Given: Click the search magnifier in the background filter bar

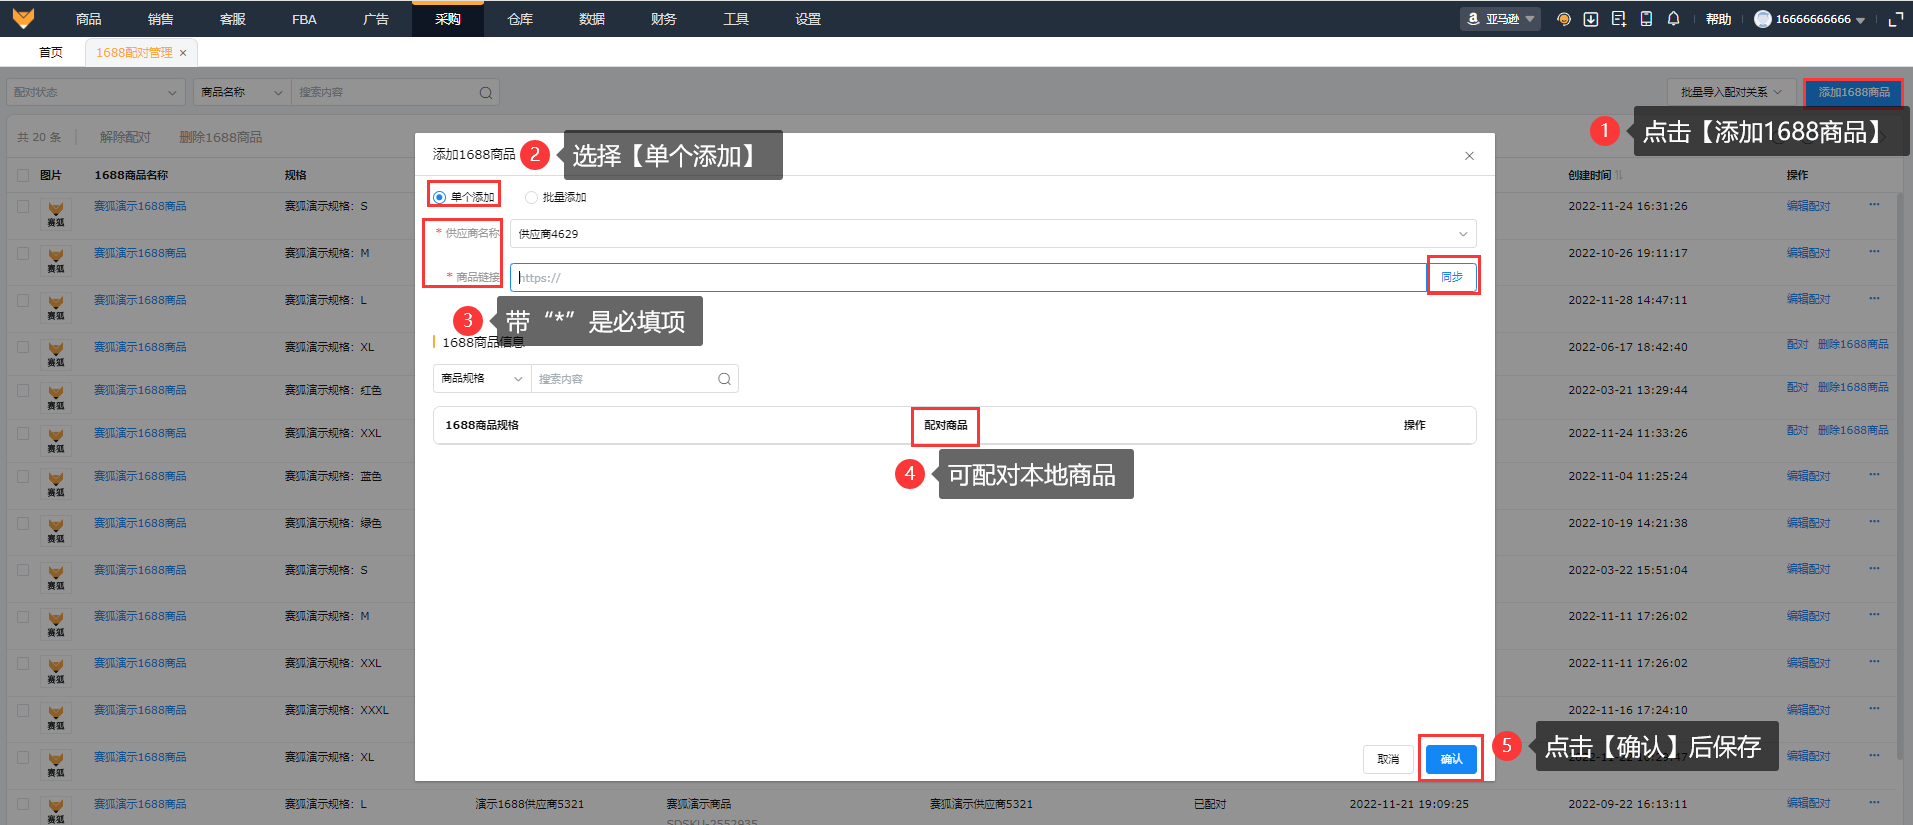Looking at the screenshot, I should [486, 93].
